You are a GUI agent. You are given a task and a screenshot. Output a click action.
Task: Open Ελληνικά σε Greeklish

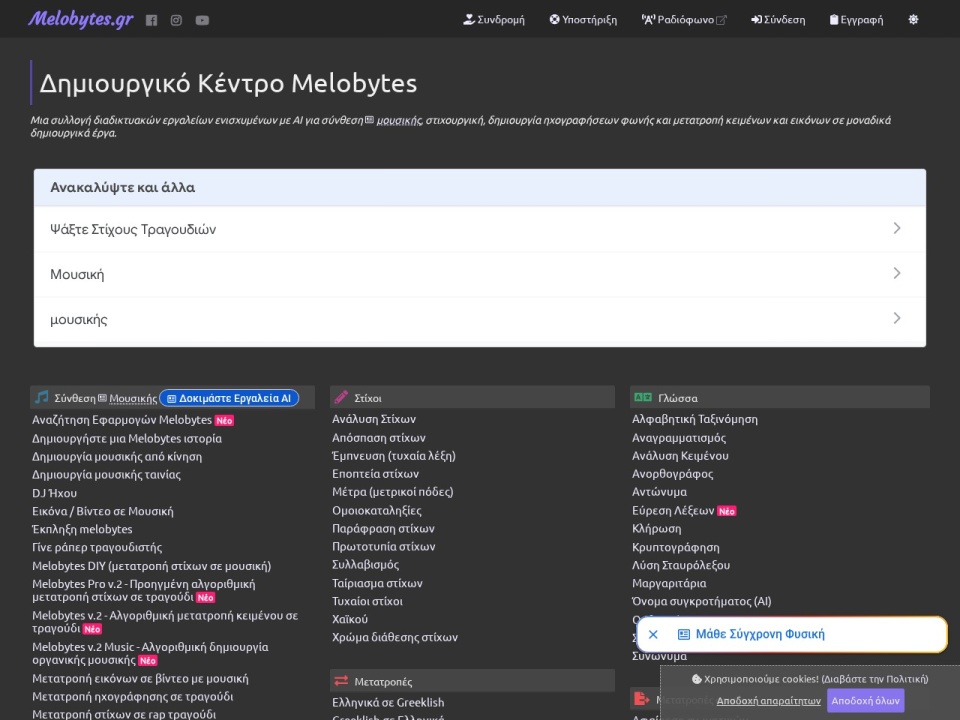click(388, 702)
